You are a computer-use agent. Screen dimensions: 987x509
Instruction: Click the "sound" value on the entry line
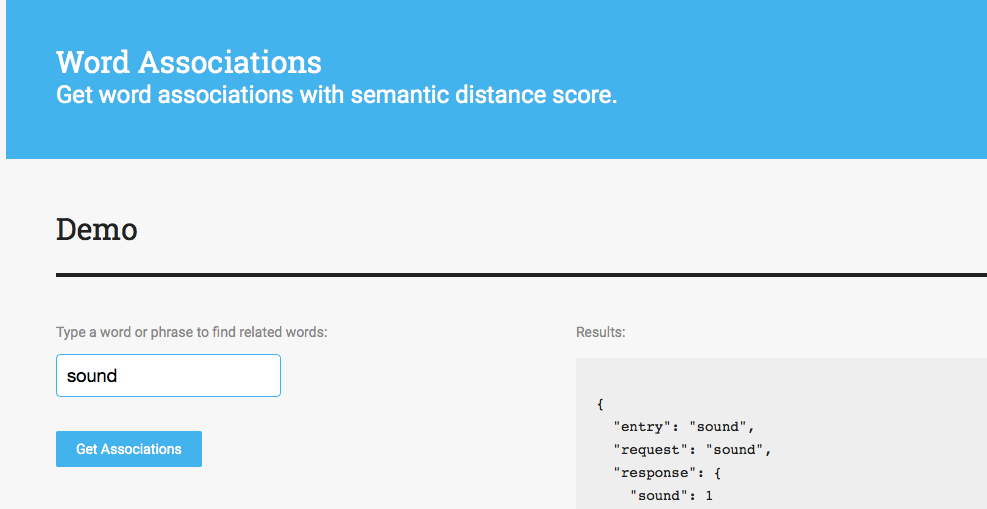[x=718, y=427]
